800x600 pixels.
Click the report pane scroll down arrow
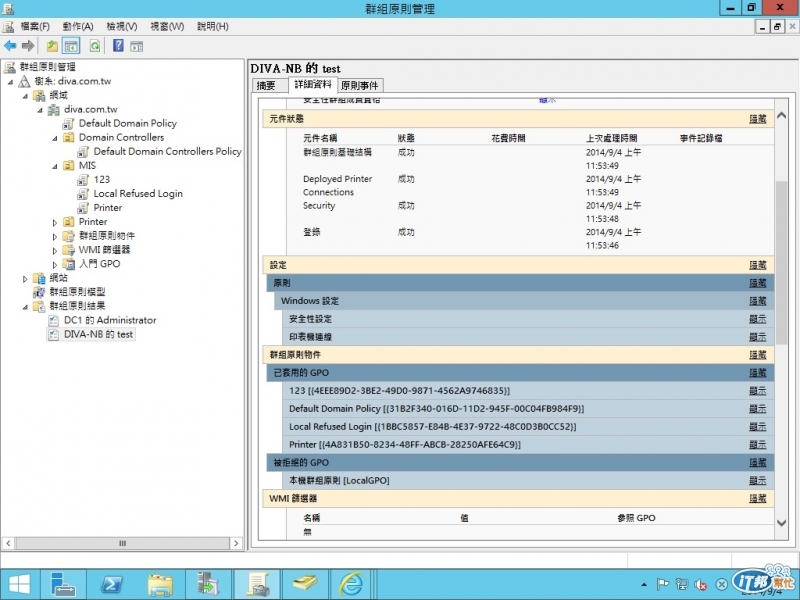point(781,522)
